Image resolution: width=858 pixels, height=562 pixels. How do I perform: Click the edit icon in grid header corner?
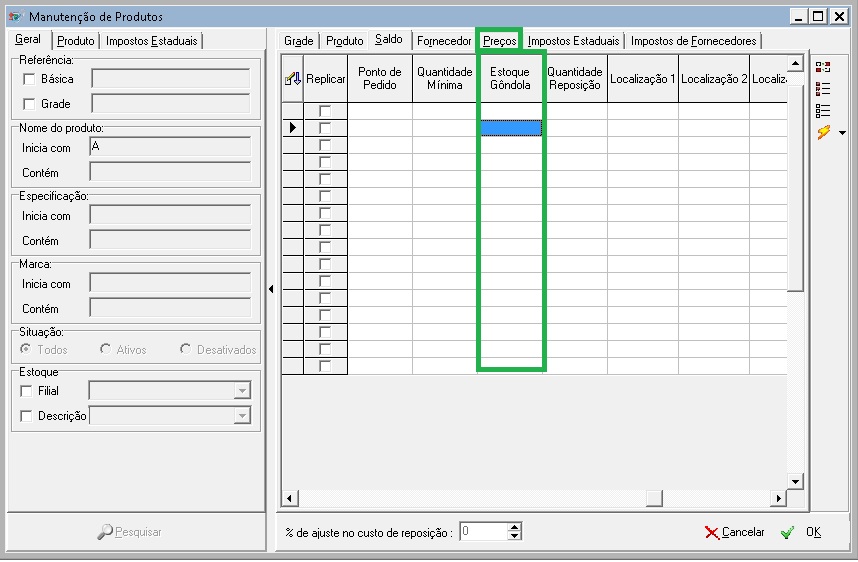292,79
